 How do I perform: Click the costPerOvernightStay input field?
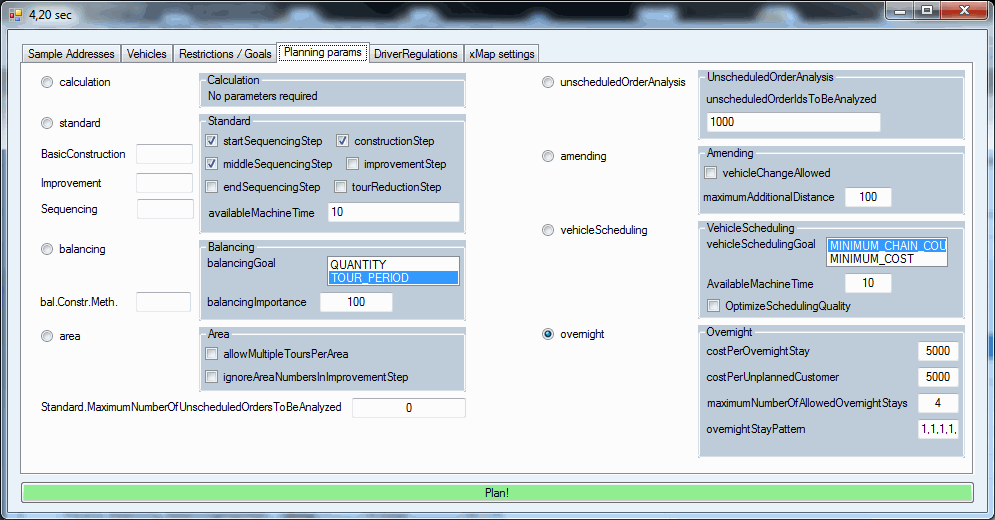(x=938, y=351)
